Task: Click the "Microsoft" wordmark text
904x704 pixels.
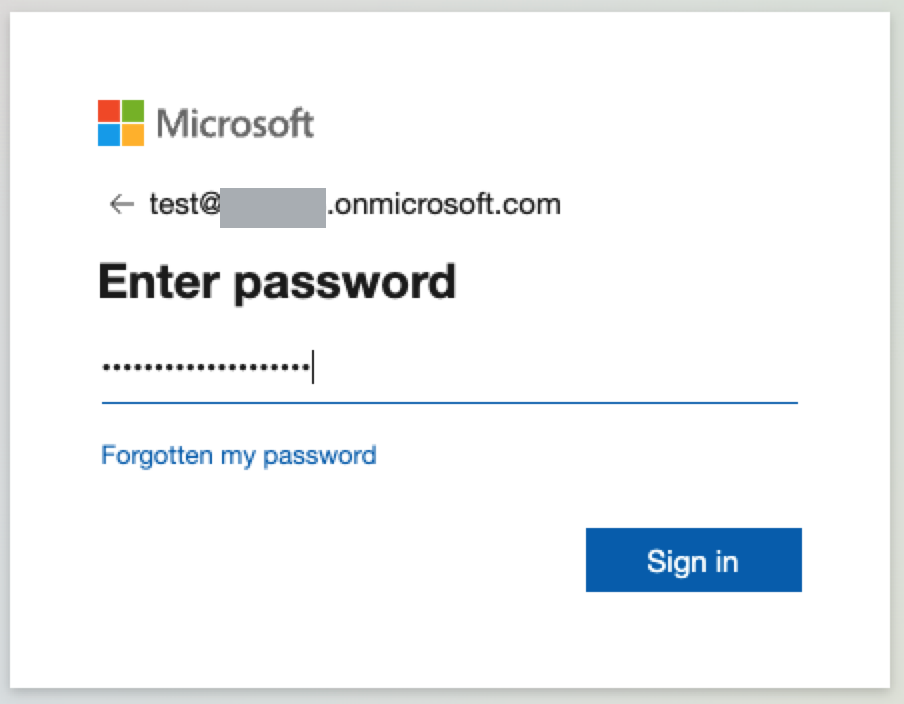Action: [235, 124]
